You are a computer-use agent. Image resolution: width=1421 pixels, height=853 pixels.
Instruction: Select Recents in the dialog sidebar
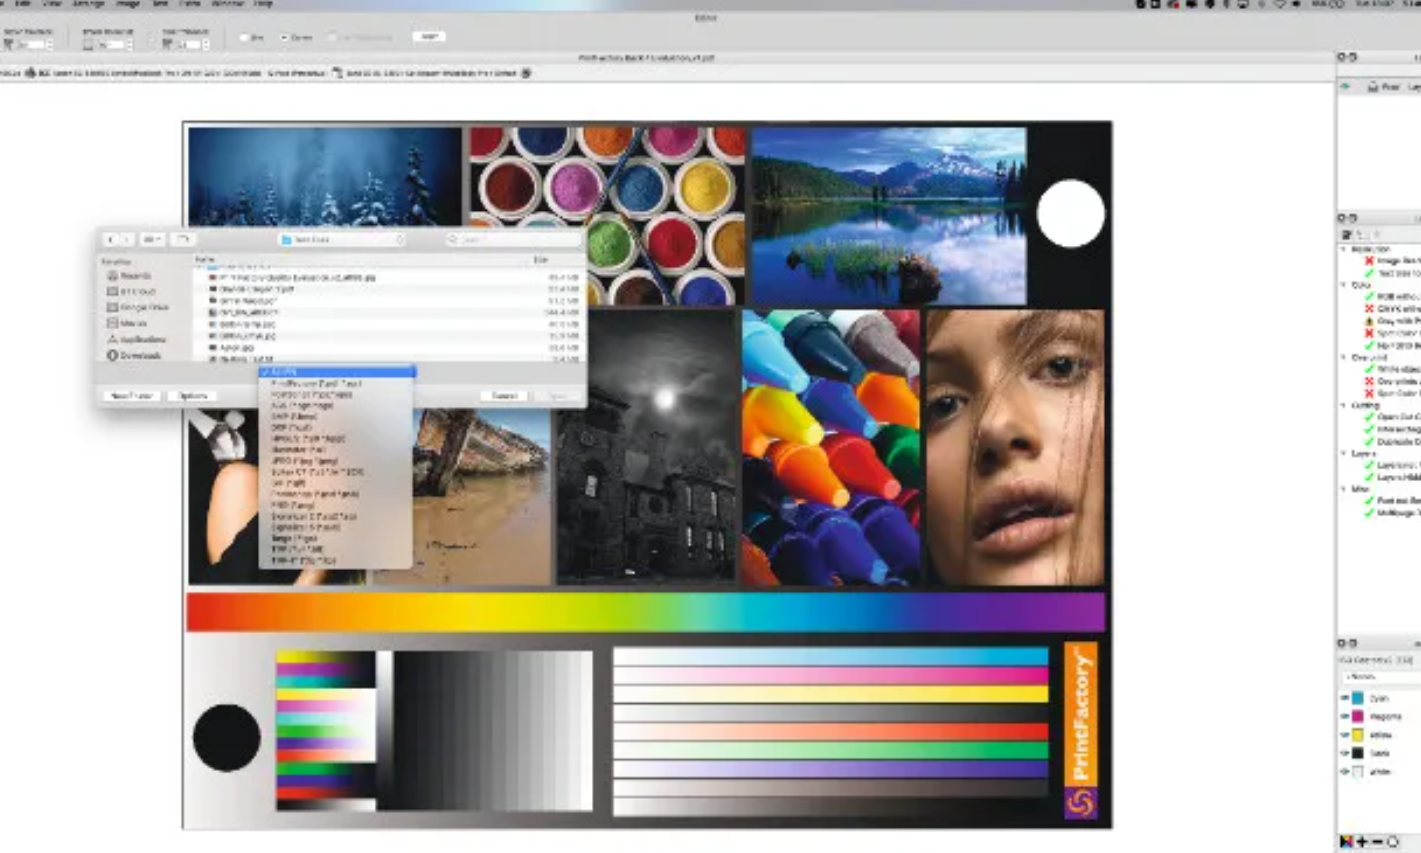(129, 276)
